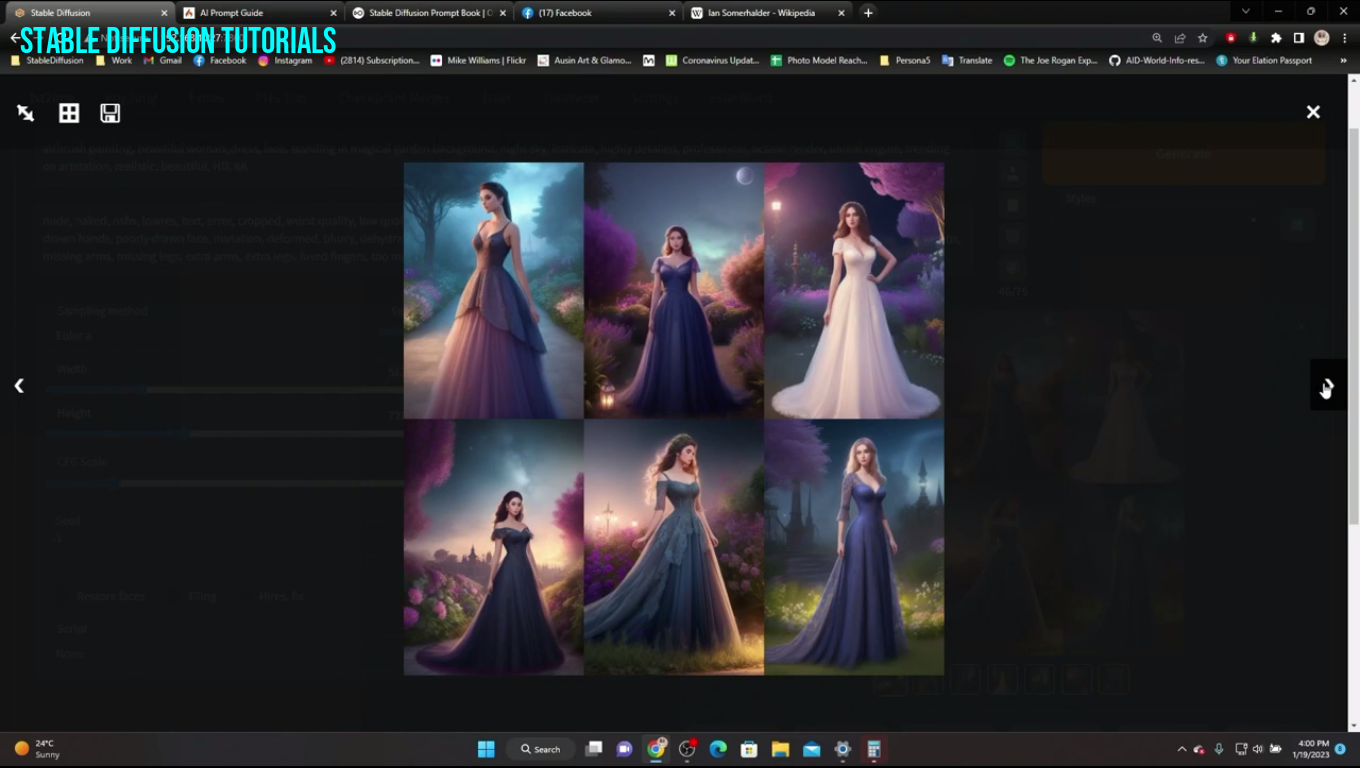Click the tile grid icon in lightbox
1360x768 pixels.
tap(69, 113)
